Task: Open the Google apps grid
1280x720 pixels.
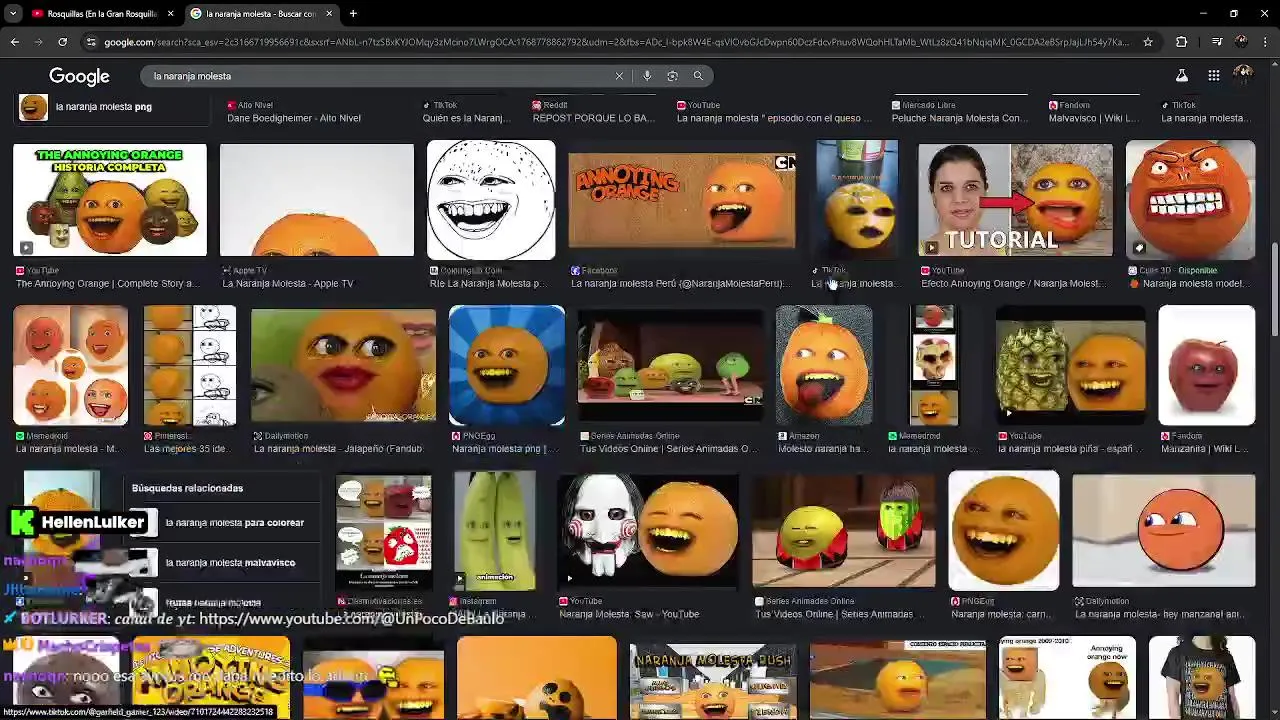Action: pyautogui.click(x=1213, y=76)
